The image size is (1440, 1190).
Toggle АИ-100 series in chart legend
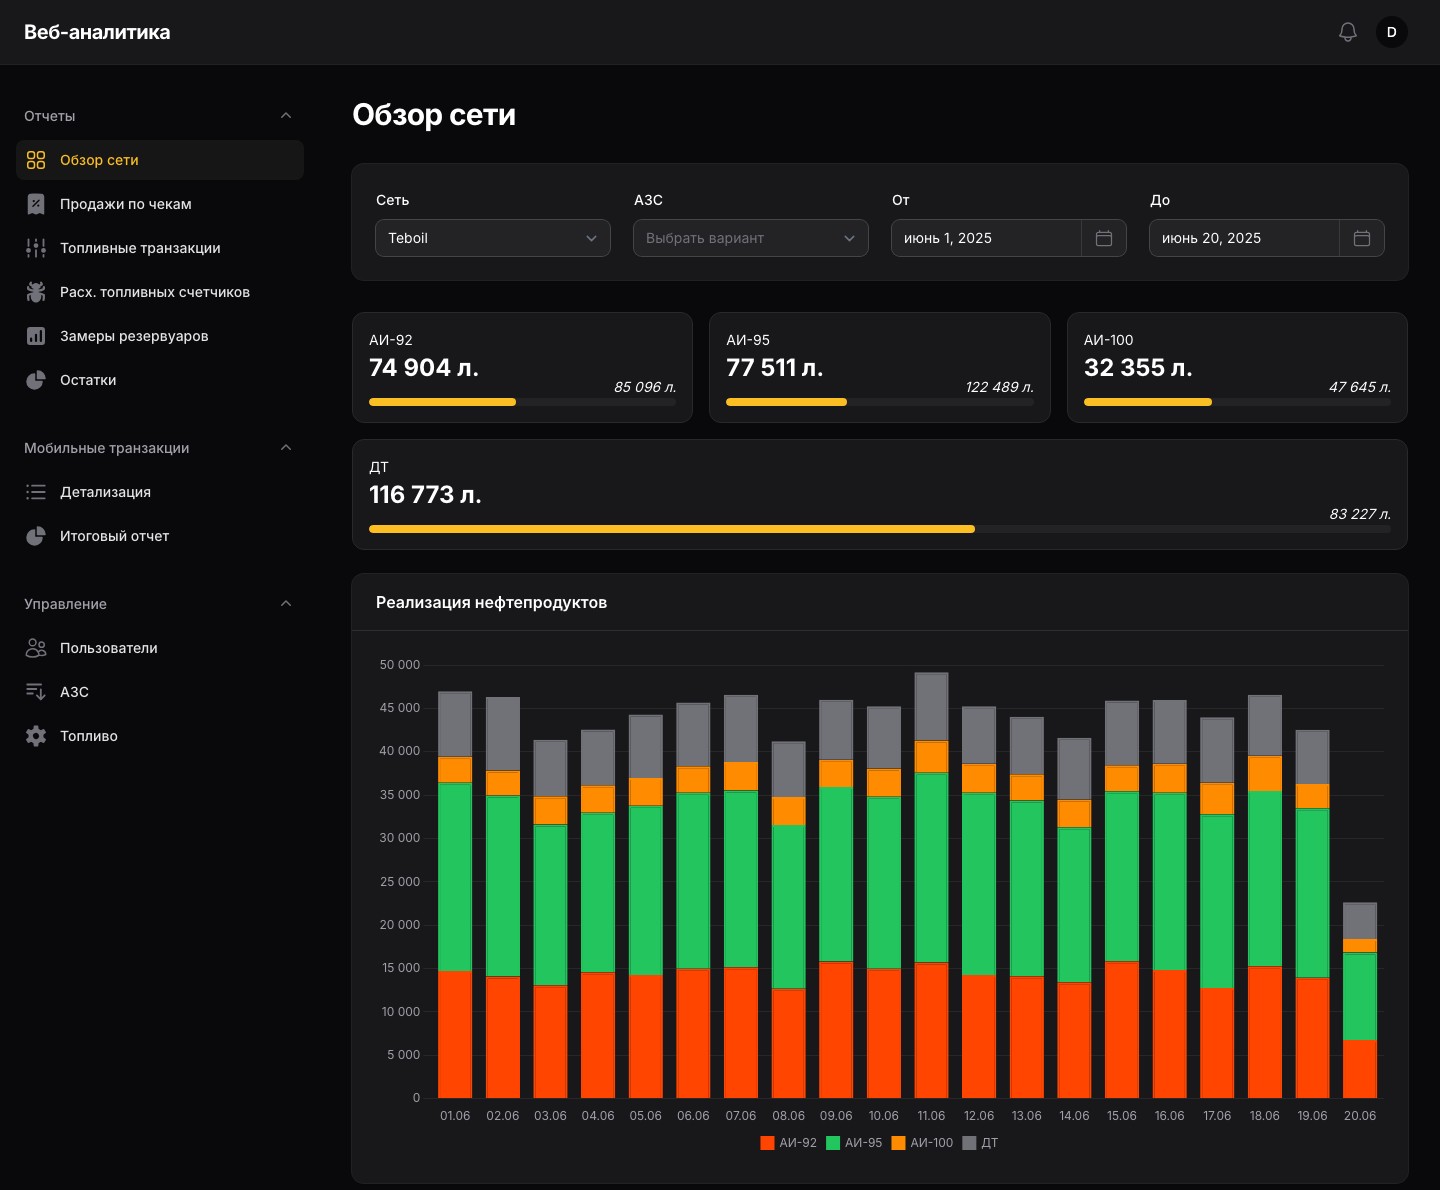(x=923, y=1143)
